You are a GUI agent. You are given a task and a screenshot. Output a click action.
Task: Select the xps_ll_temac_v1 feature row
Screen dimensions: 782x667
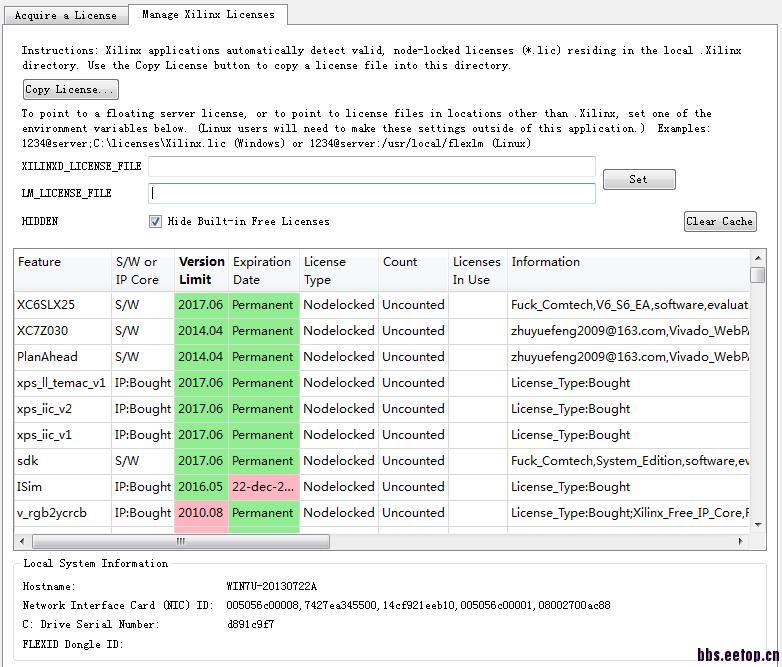click(x=382, y=383)
